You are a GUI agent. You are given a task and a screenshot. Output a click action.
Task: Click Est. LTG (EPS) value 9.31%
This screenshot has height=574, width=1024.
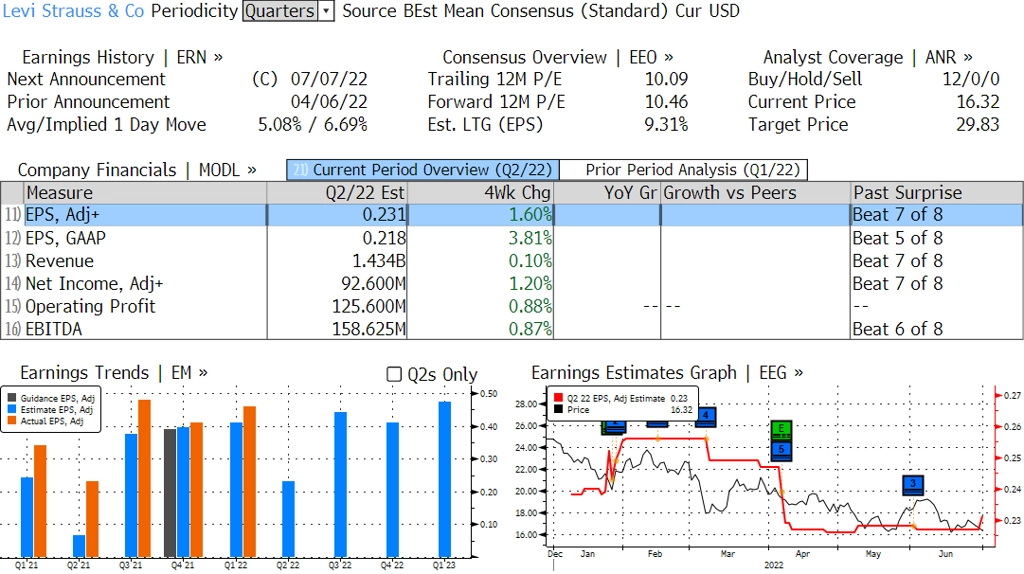coord(666,125)
